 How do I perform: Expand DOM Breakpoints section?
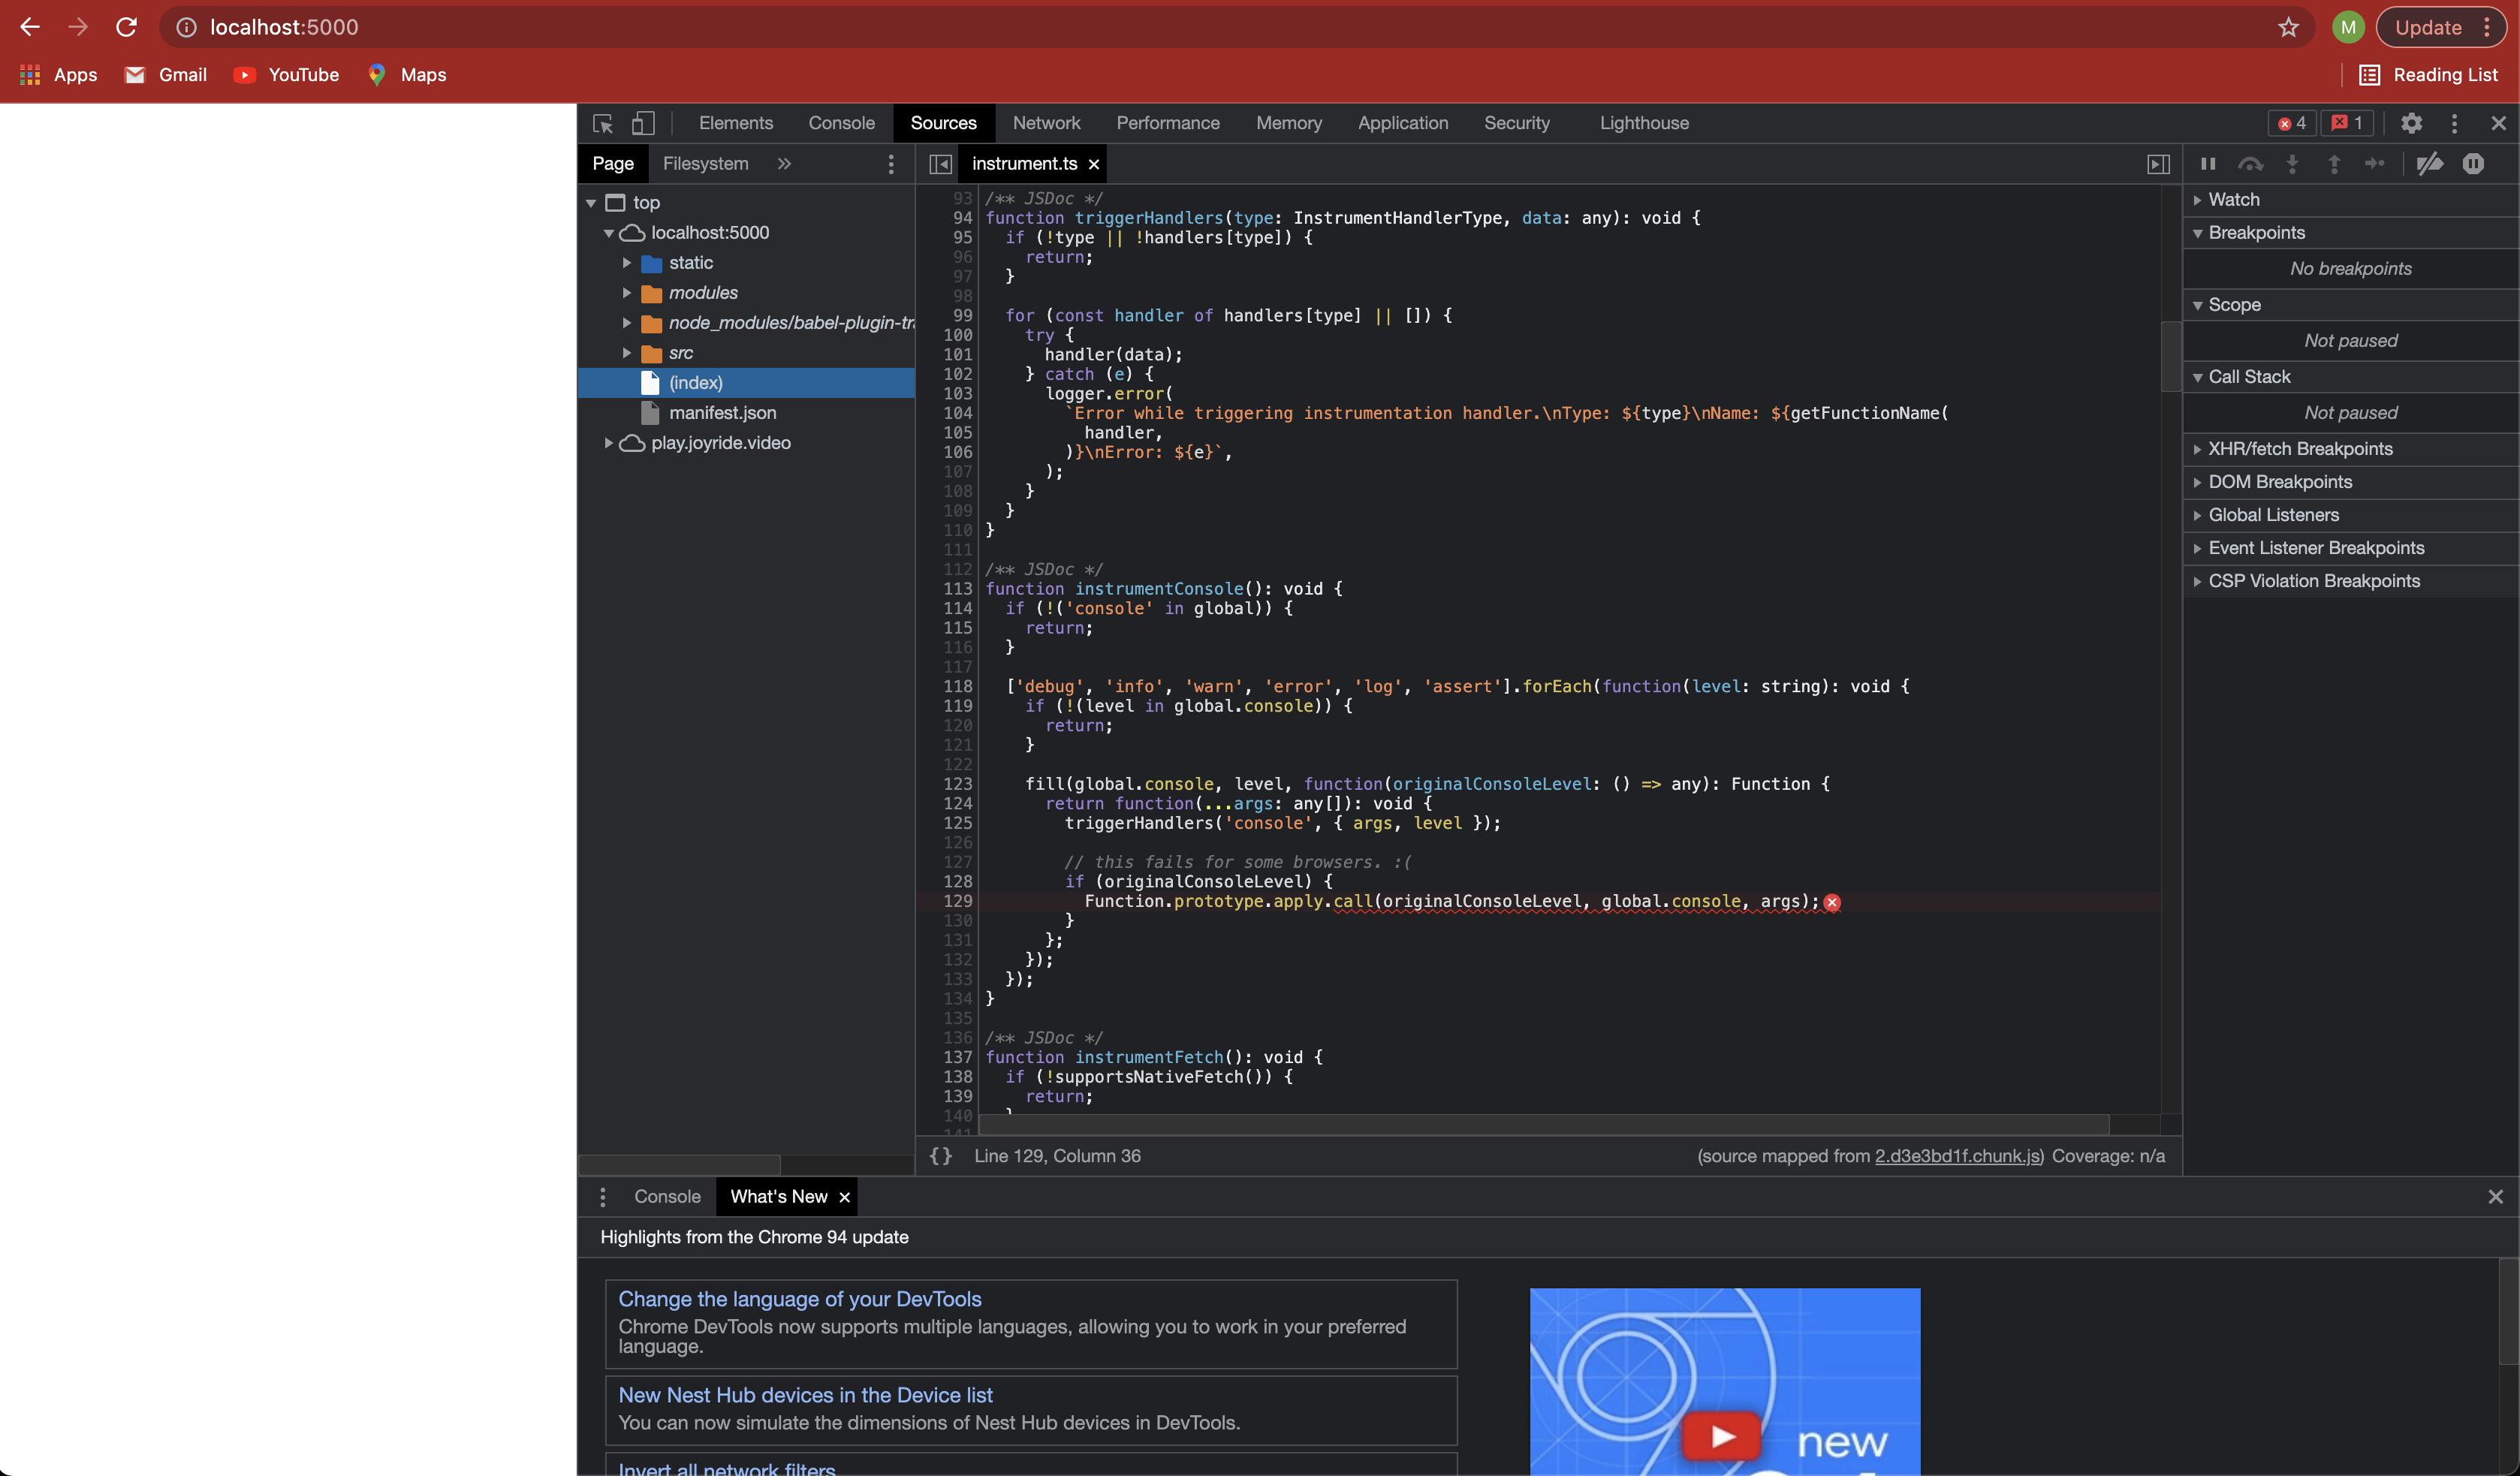coord(2351,482)
